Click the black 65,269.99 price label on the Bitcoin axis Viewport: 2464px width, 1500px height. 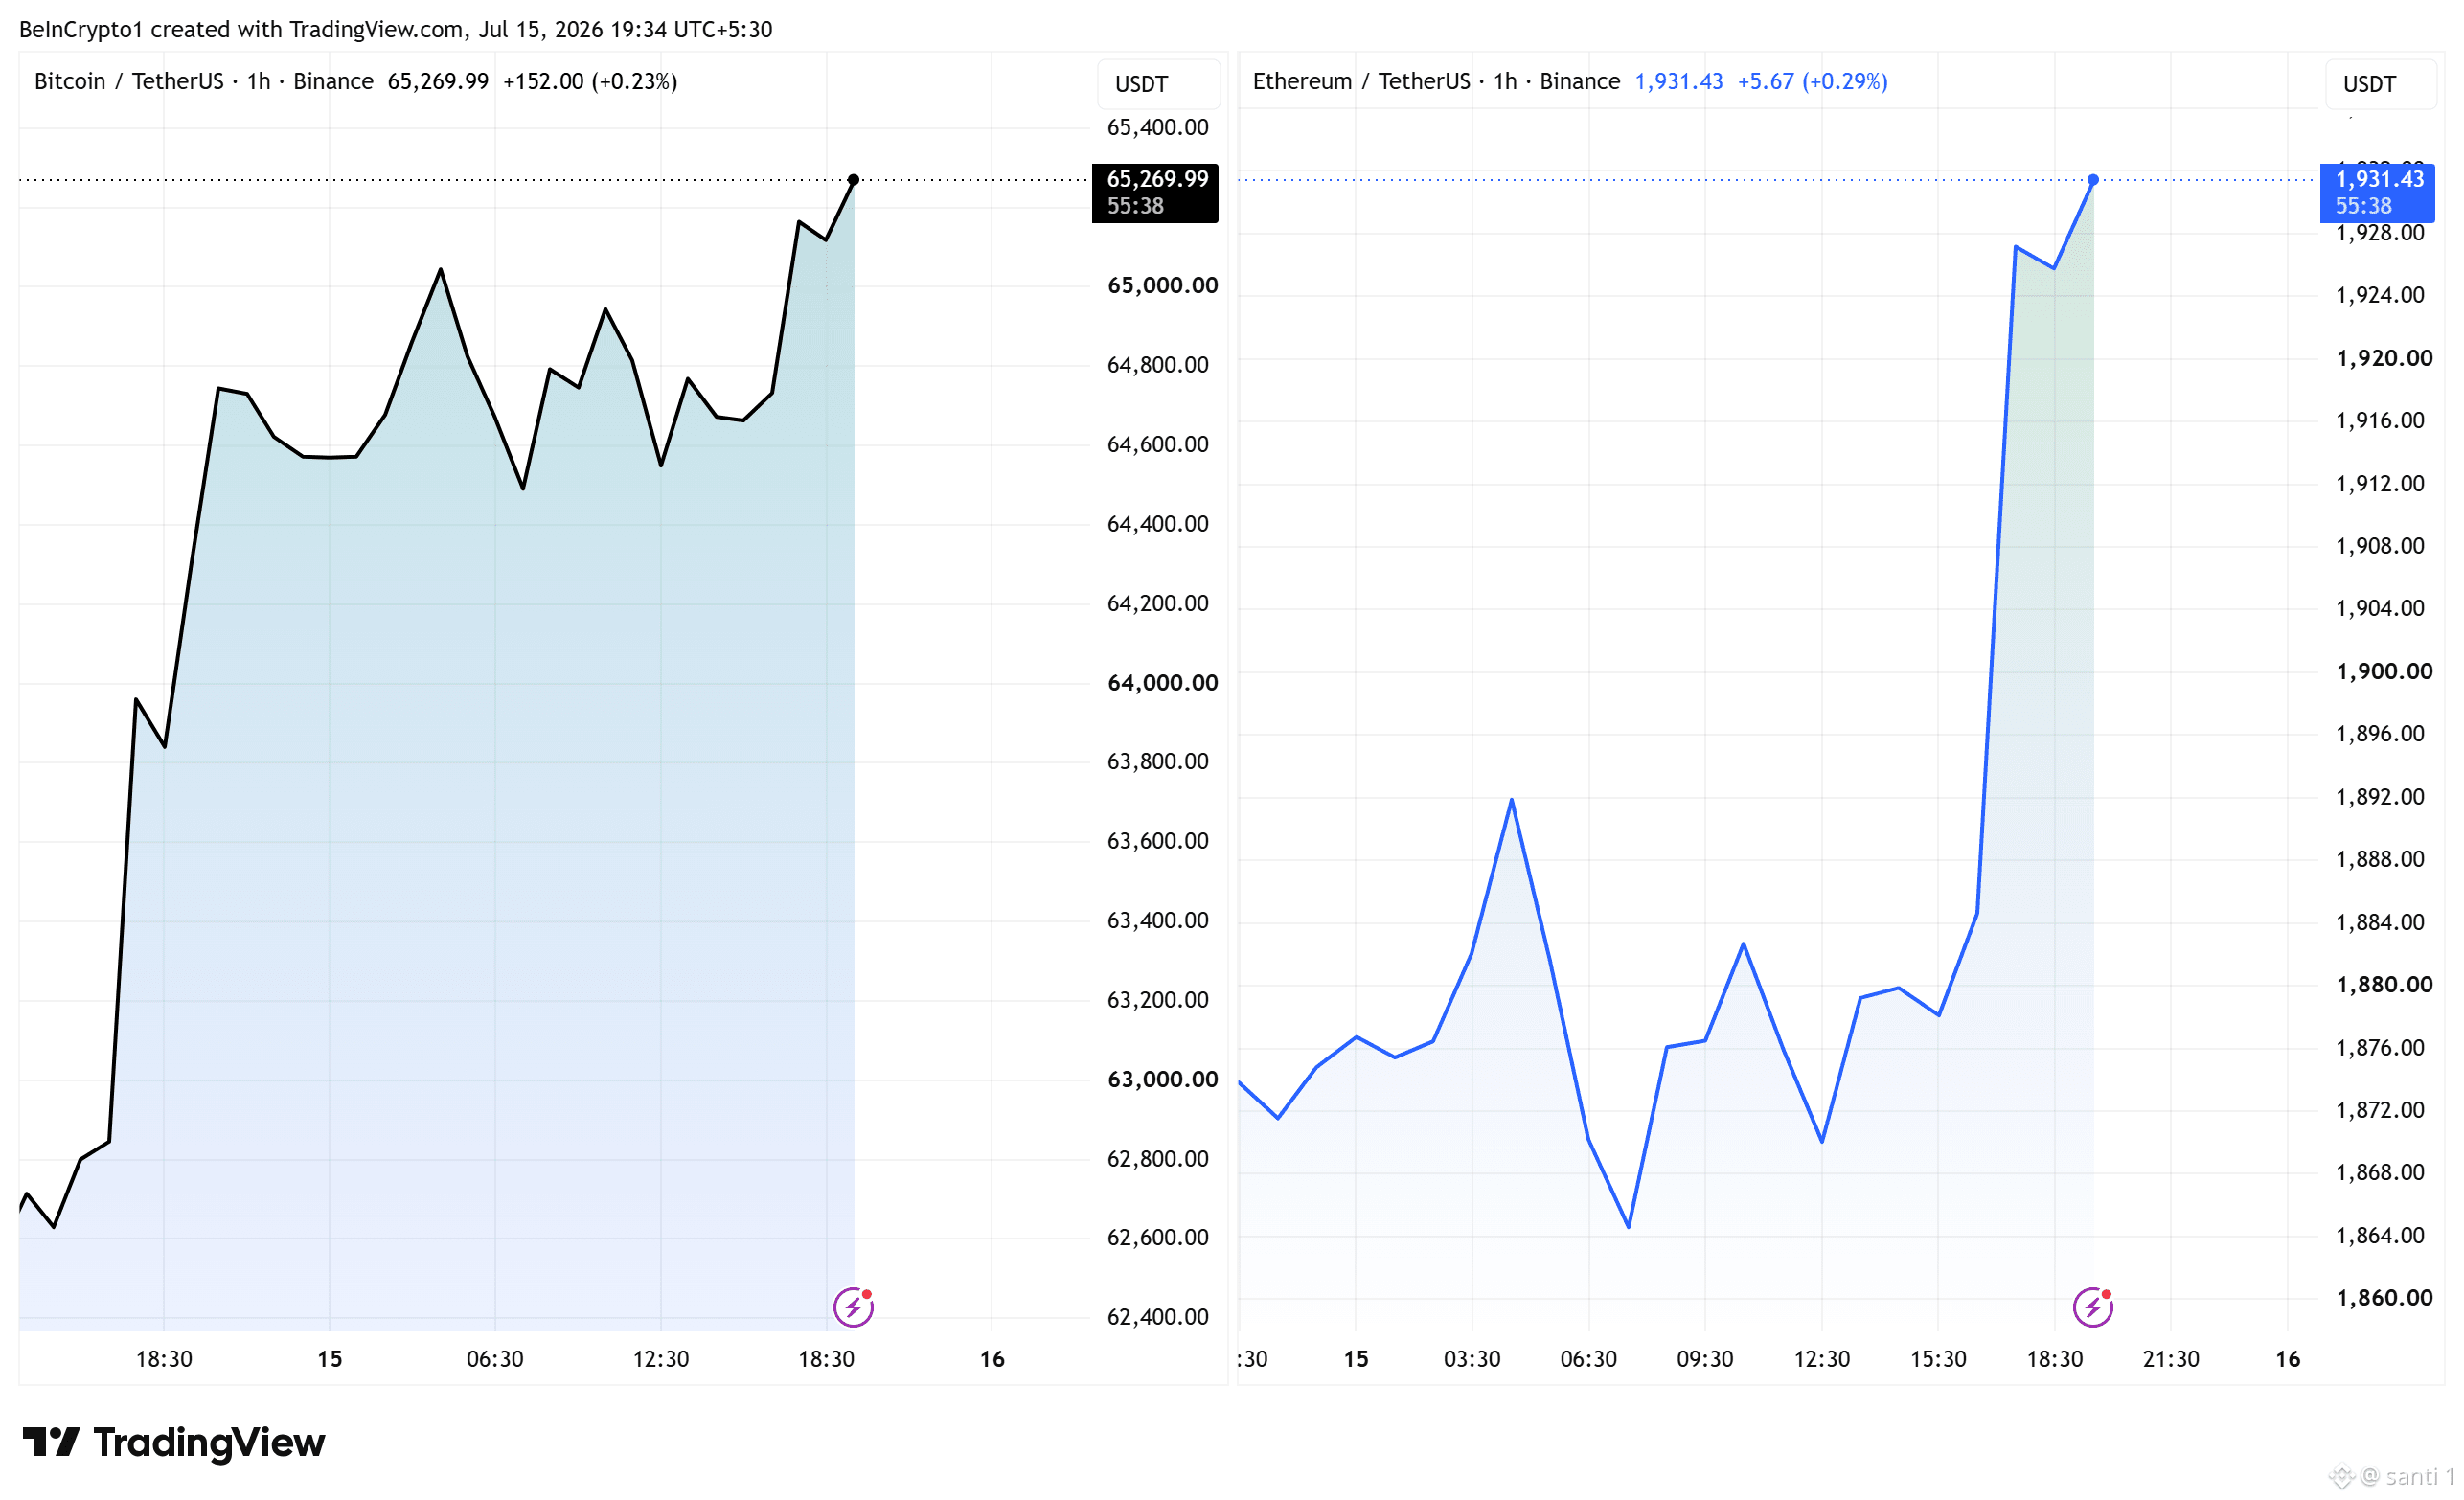click(1155, 193)
